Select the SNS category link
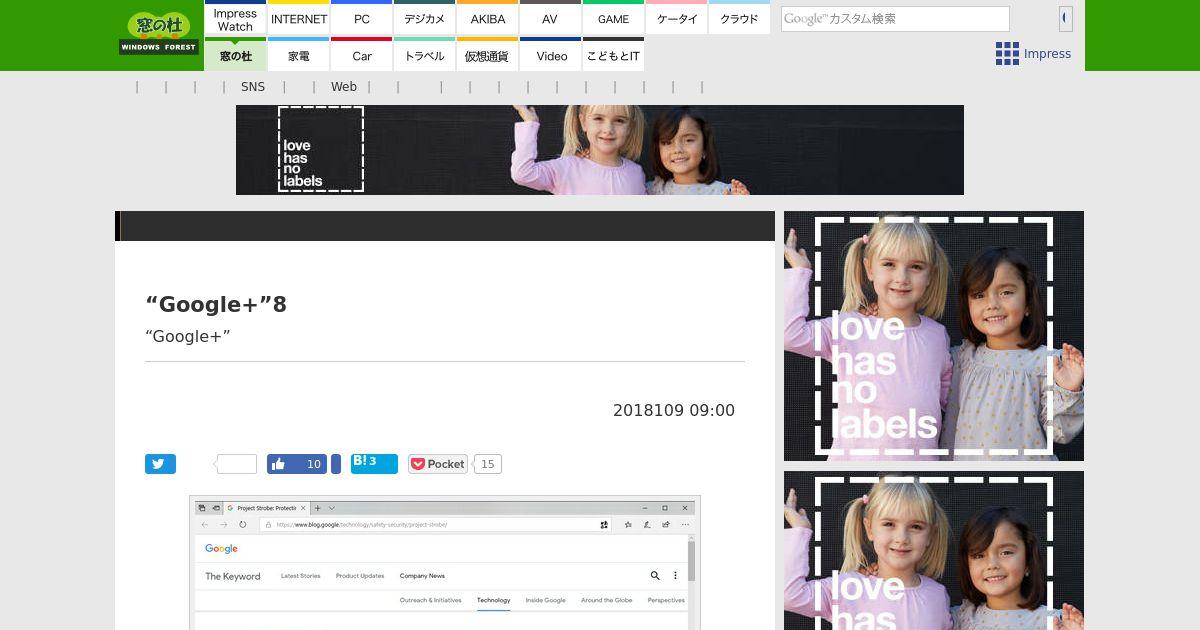Viewport: 1200px width, 630px height. coord(253,87)
